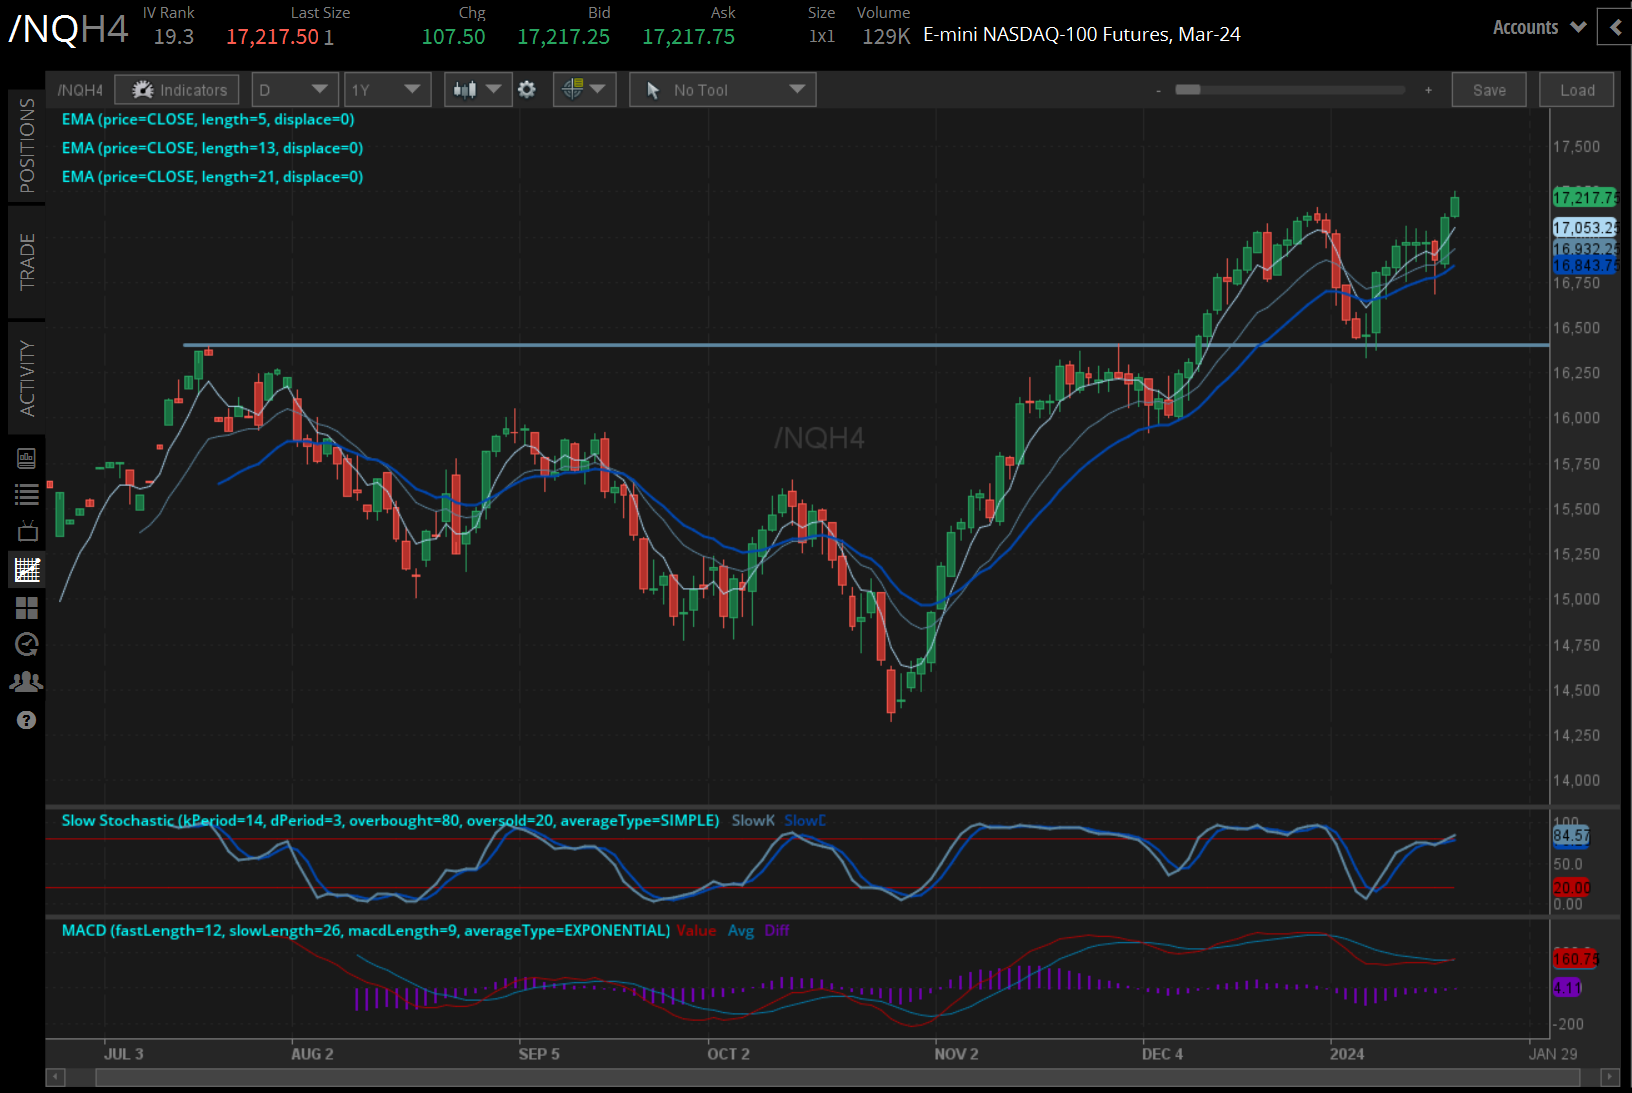
Task: Click the 17,053.25 EMA price axis tag
Action: pos(1585,228)
